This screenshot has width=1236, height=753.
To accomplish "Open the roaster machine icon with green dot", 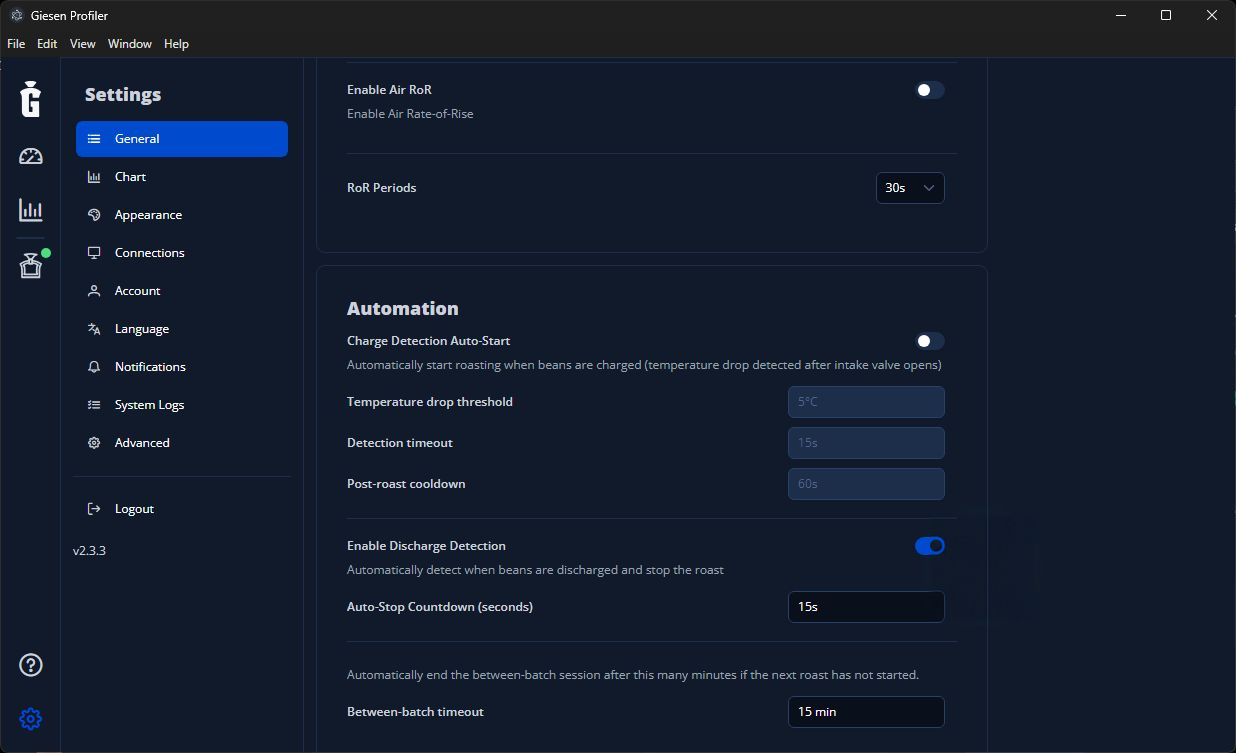I will (x=31, y=265).
